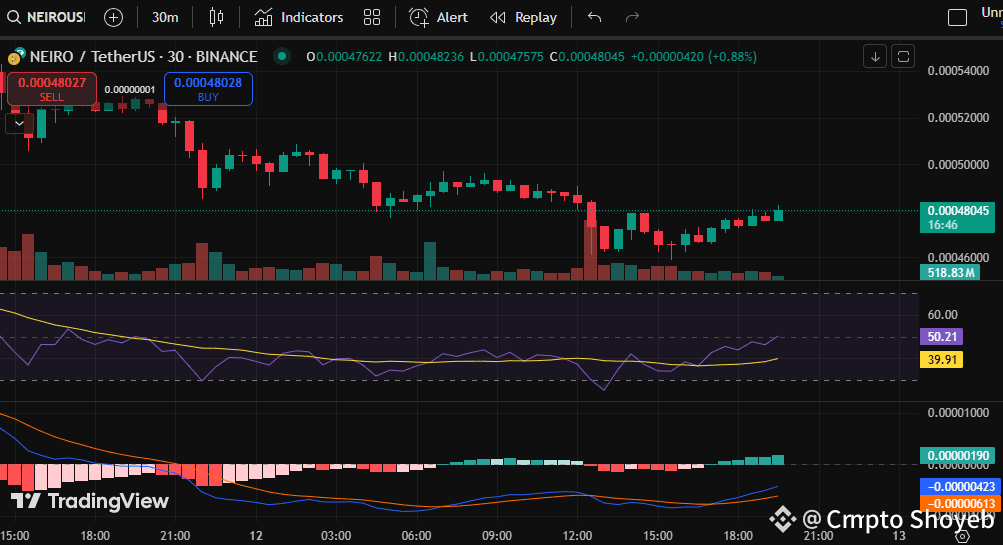Screen dimensions: 1003x545
Task: Open the 30m timeframe selector
Action: point(164,17)
